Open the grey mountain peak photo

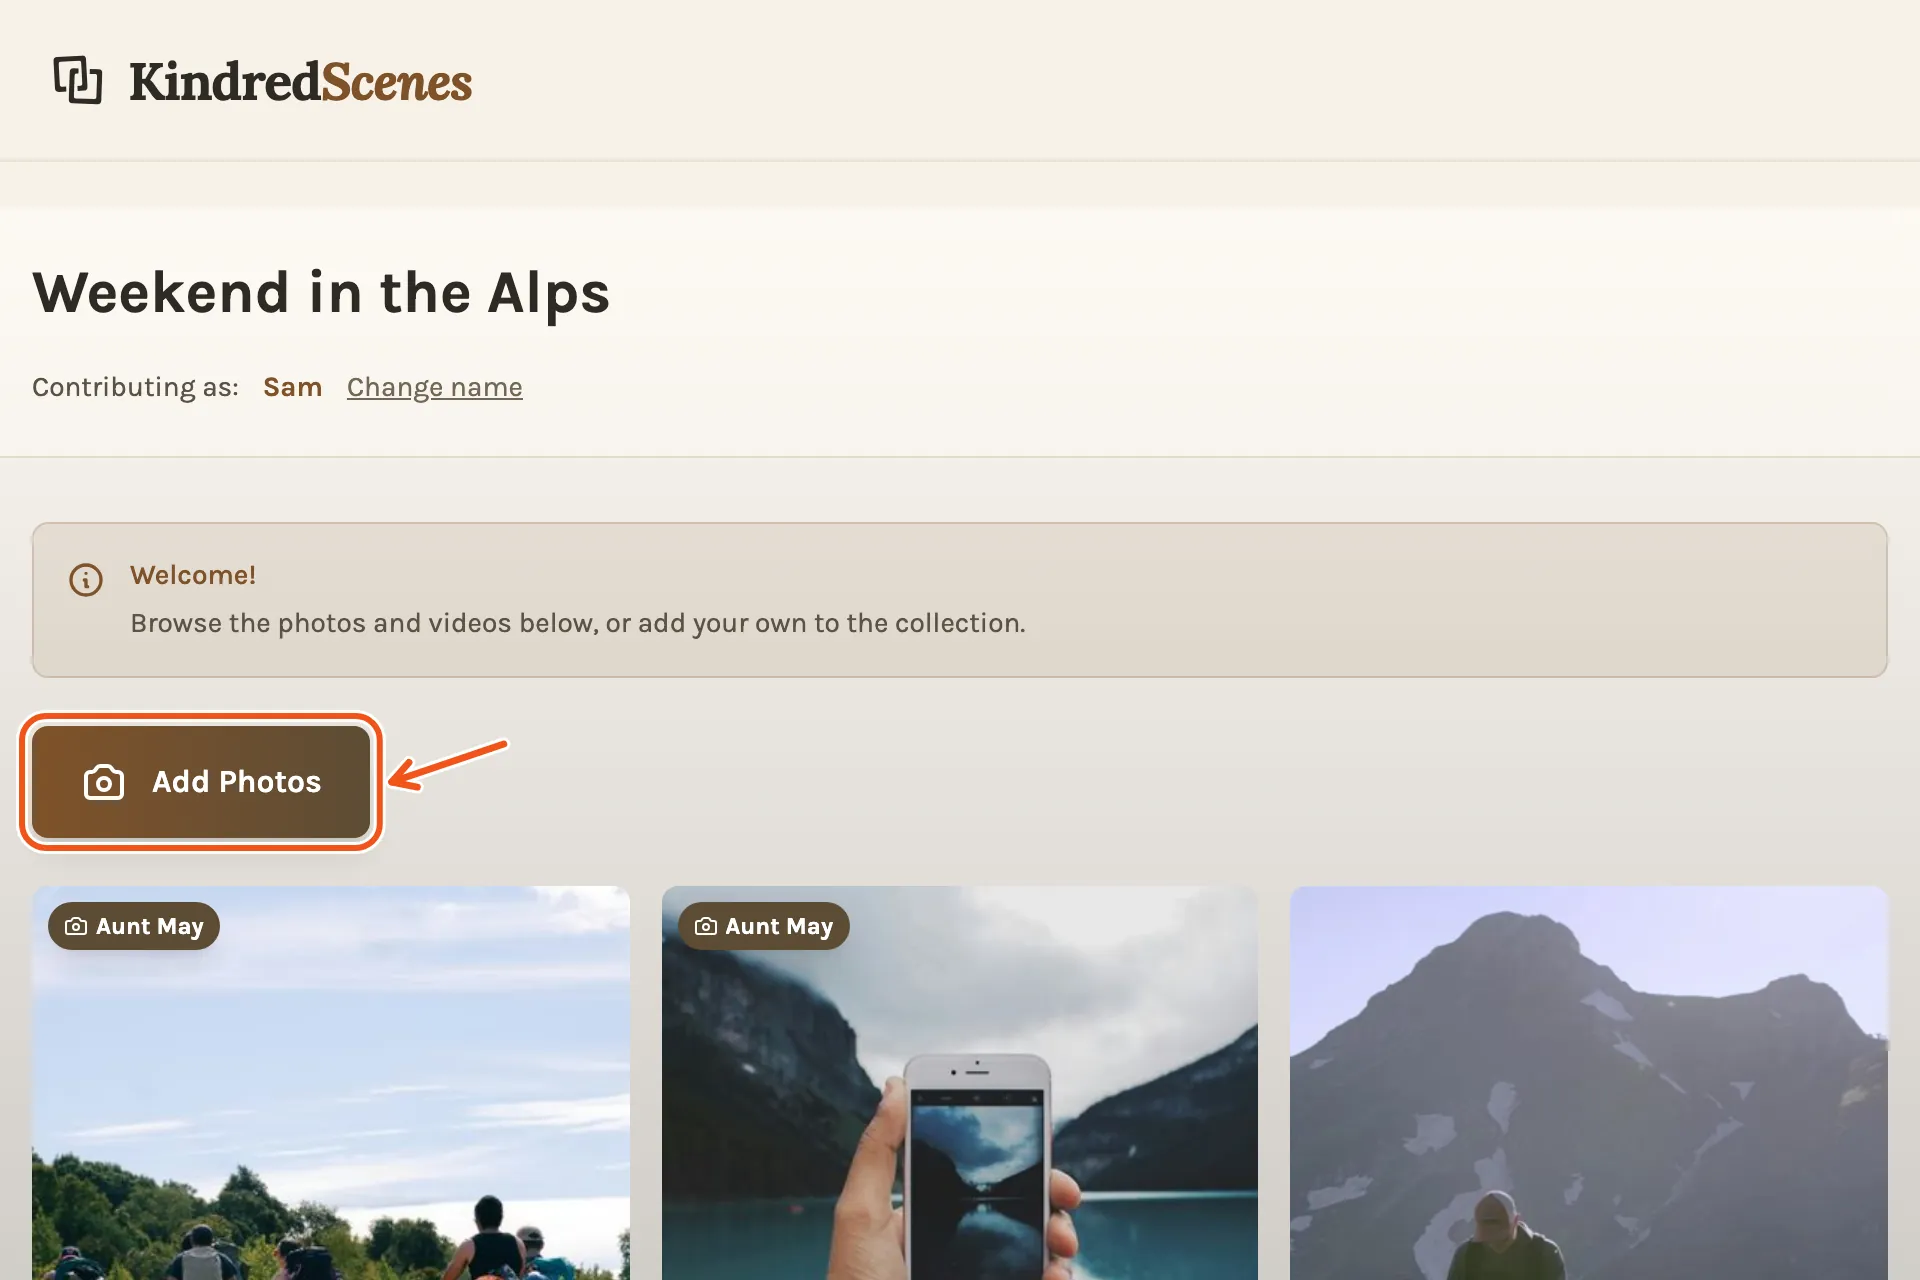click(1589, 1083)
